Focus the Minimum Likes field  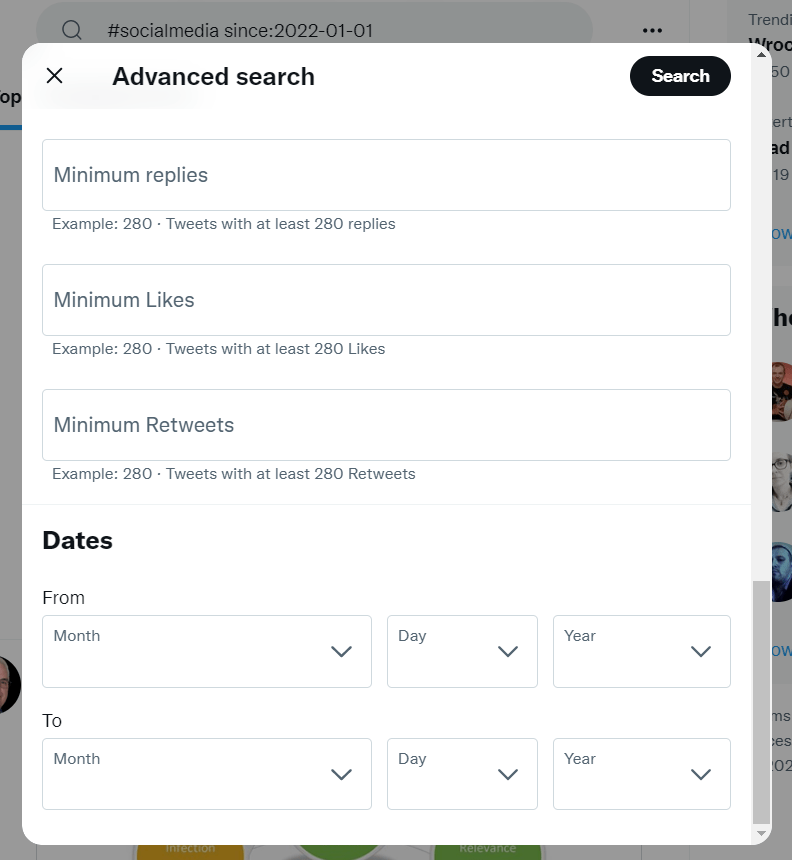(x=386, y=300)
